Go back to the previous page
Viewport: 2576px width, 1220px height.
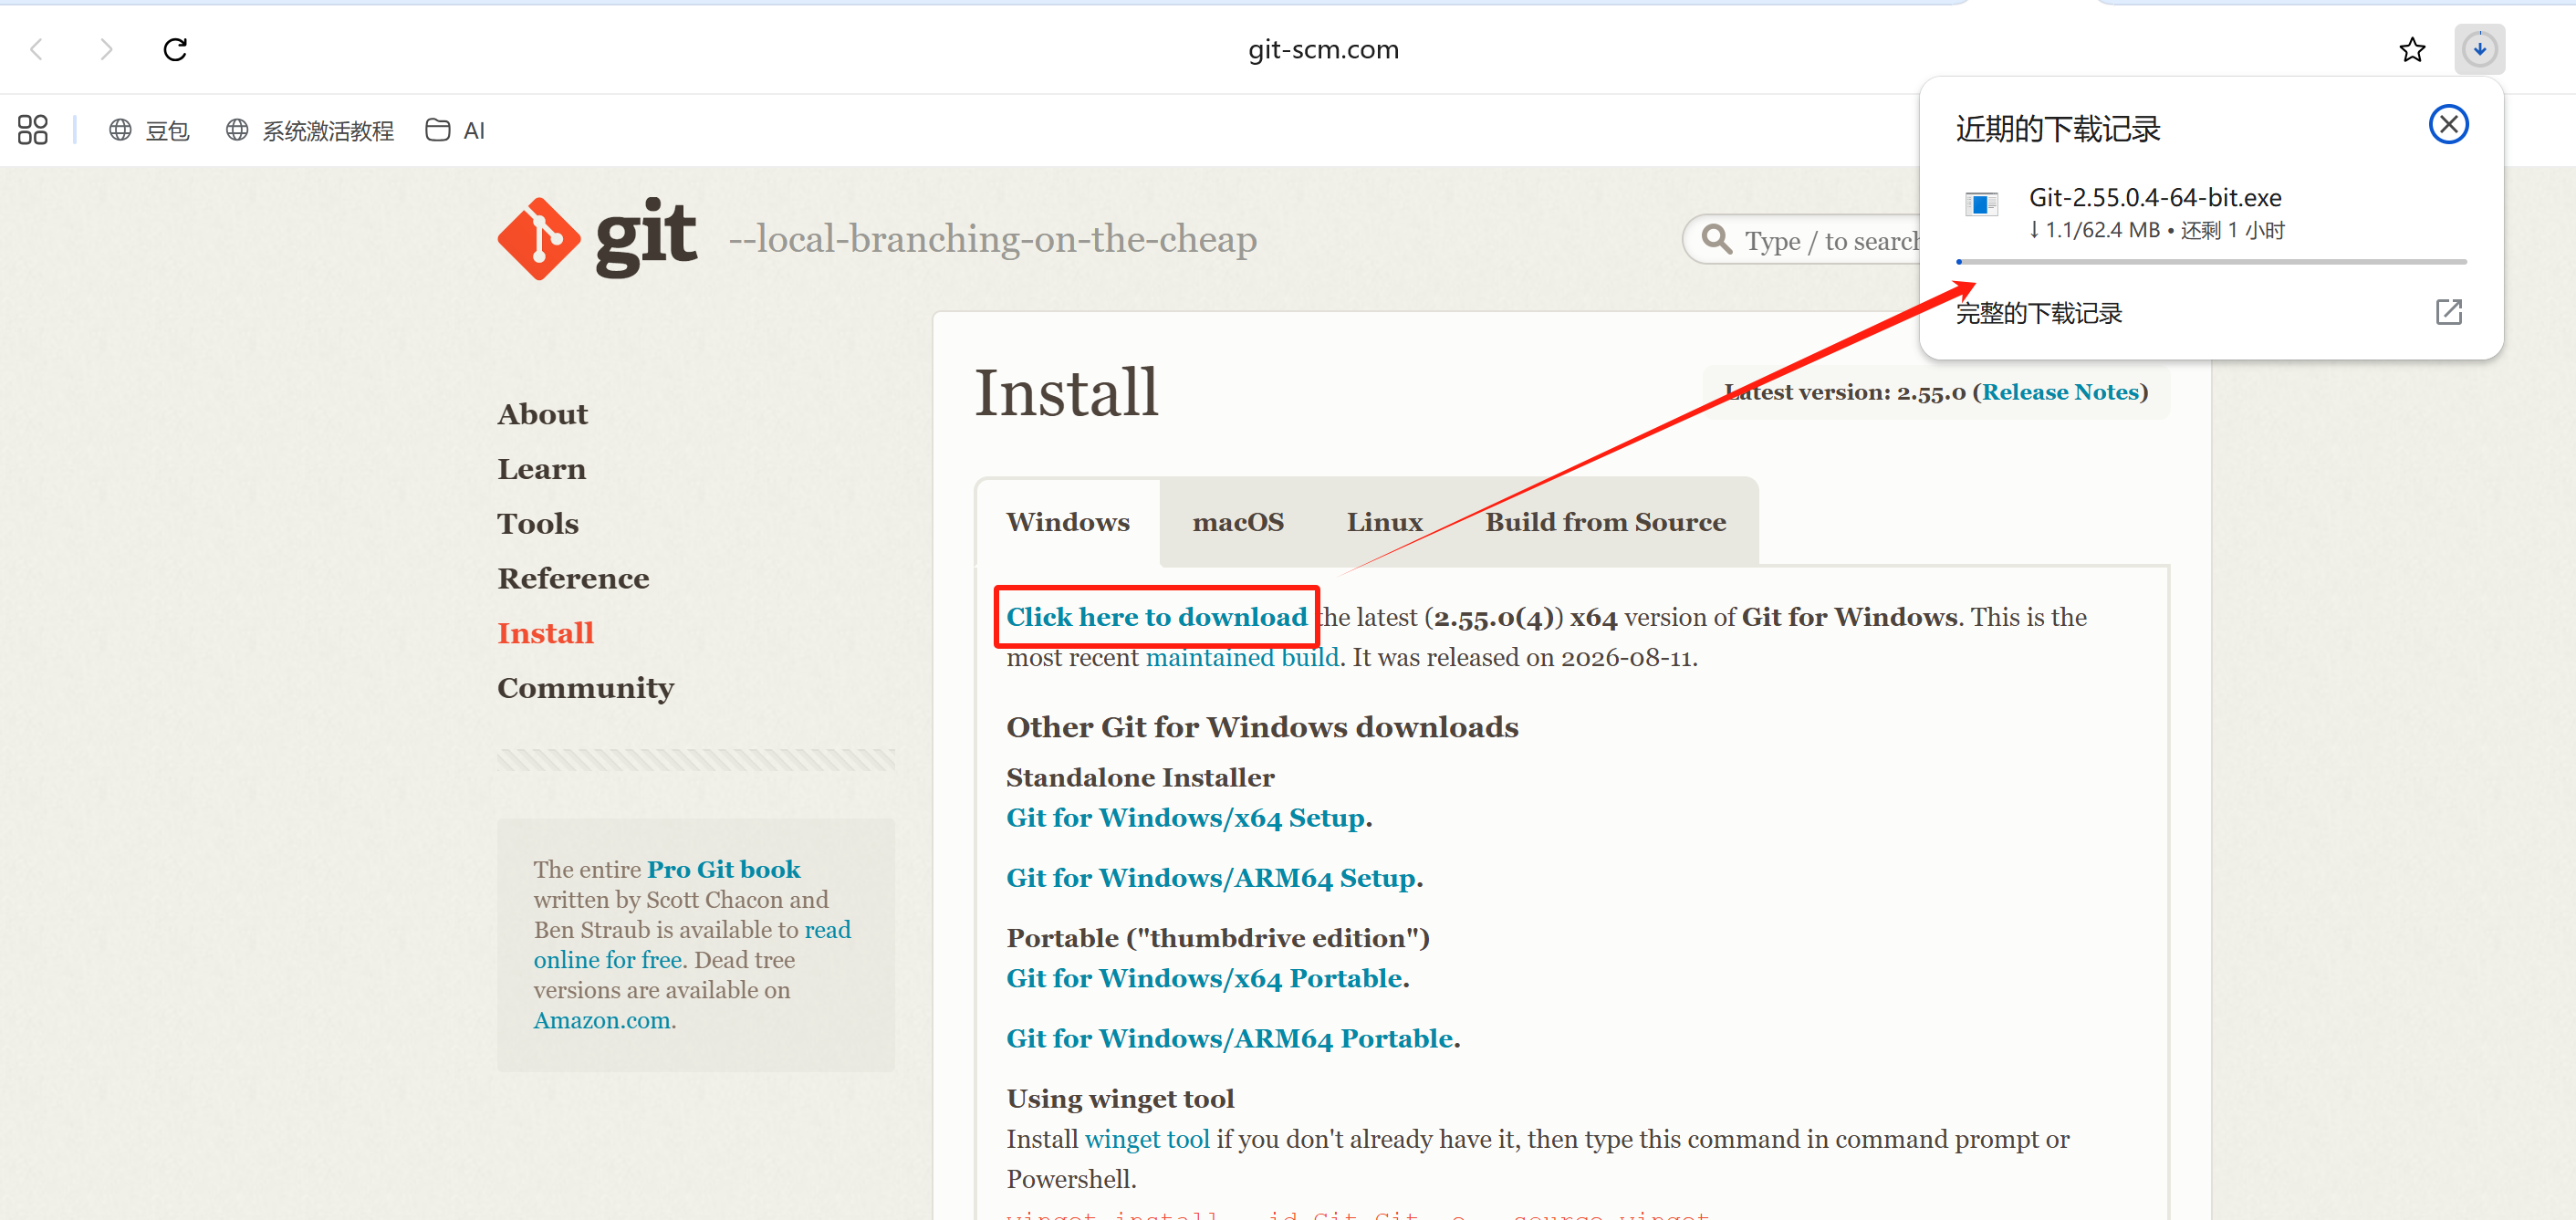click(x=37, y=49)
